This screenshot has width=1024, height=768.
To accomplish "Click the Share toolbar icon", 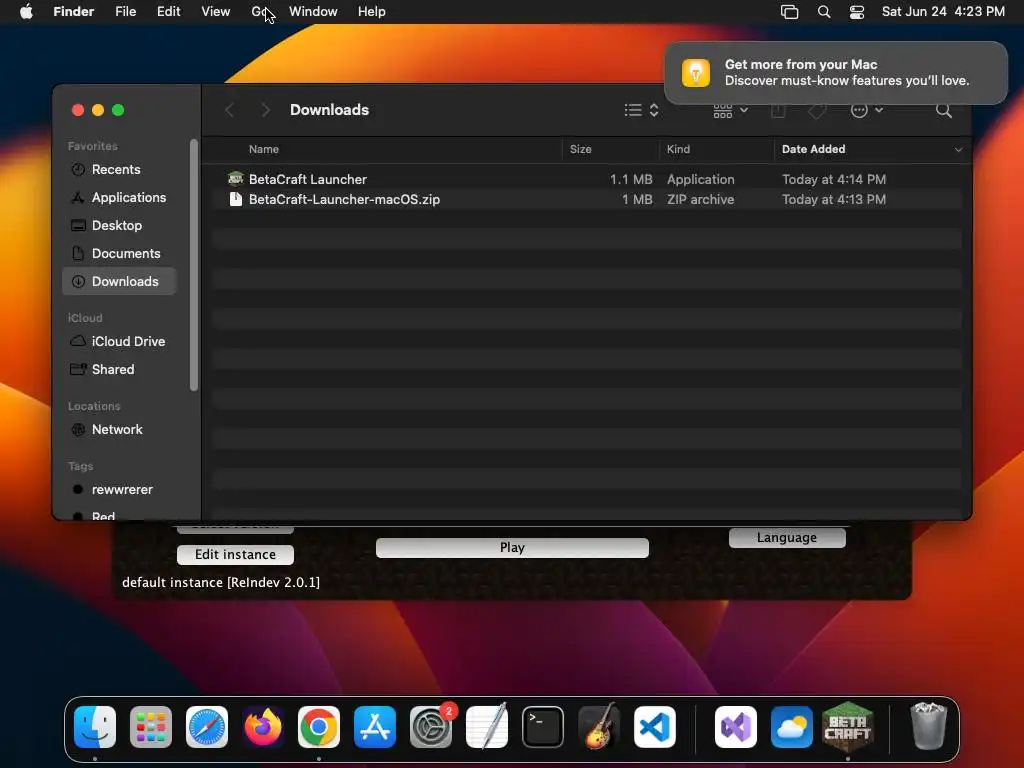I will (x=778, y=110).
